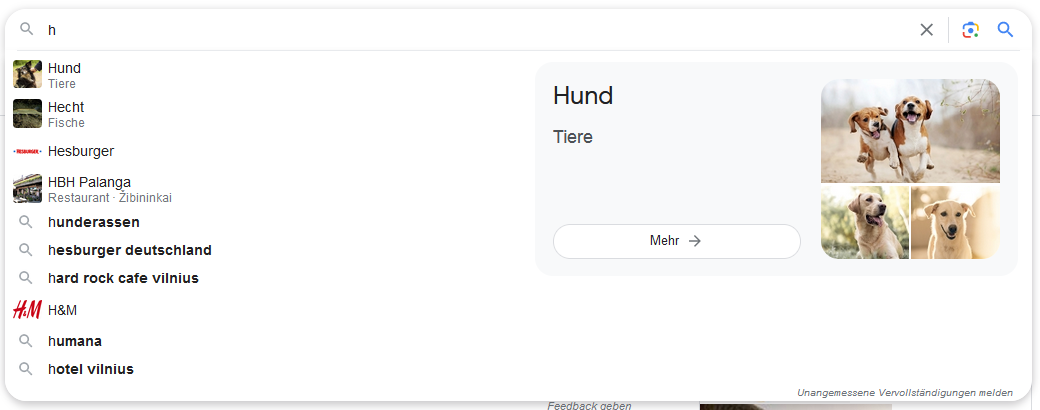Open the two running beagles photo
This screenshot has width=1040, height=410.
[910, 130]
